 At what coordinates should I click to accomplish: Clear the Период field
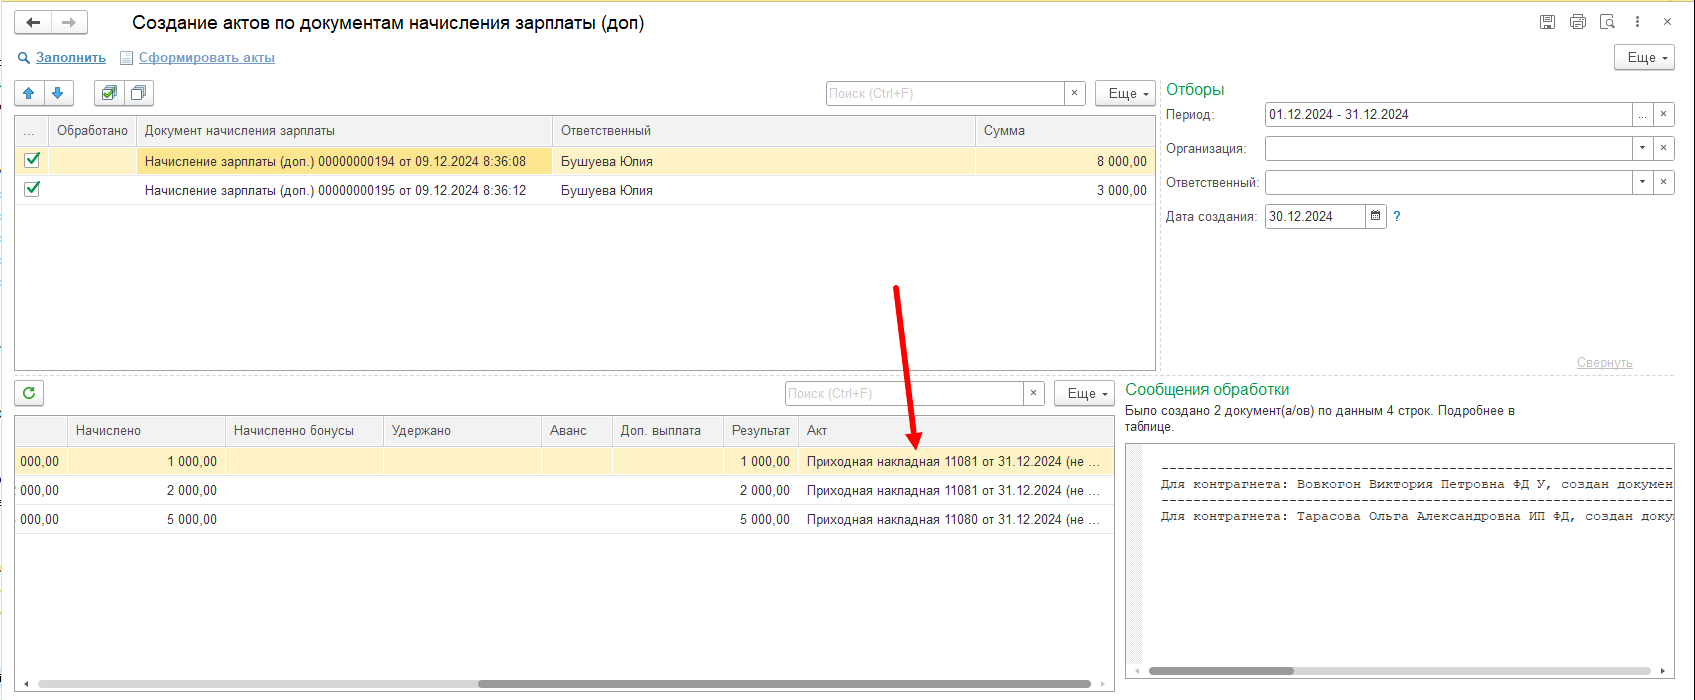coord(1663,114)
